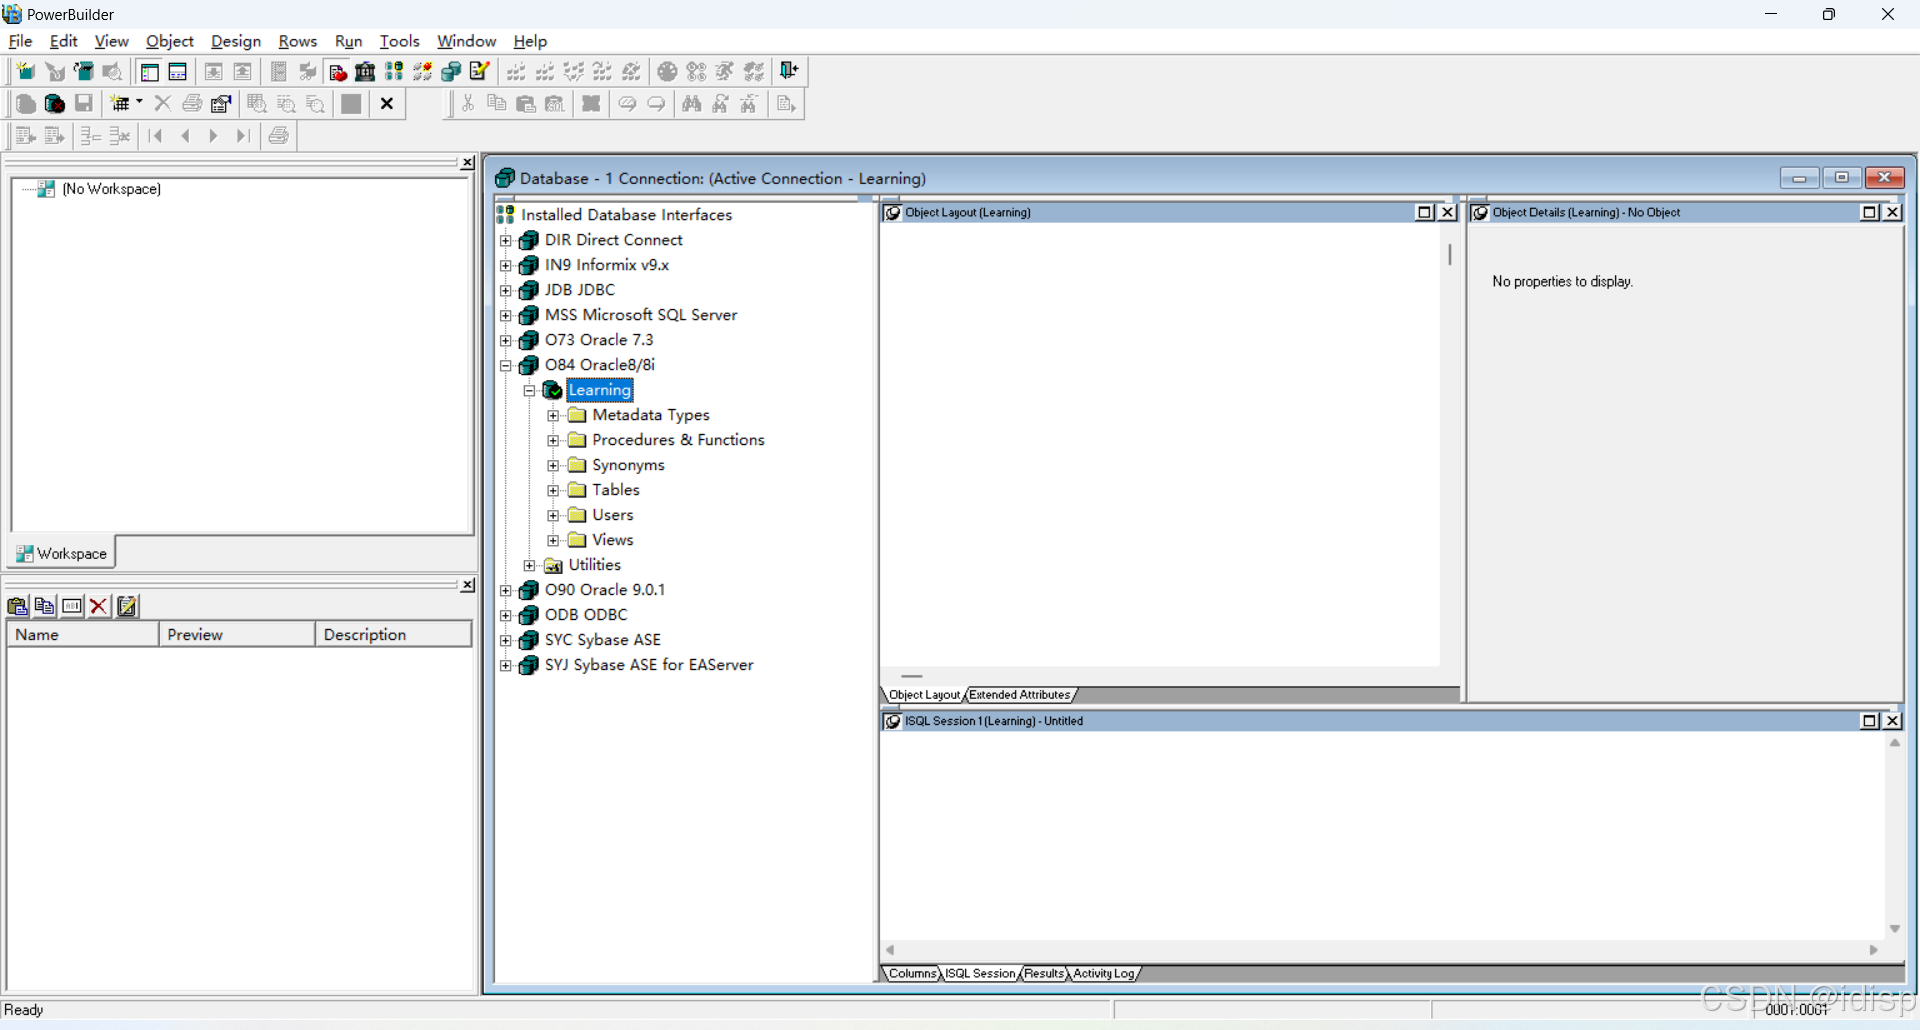Viewport: 1920px width, 1030px height.
Task: Click the Next row arrow icon
Action: coord(213,135)
